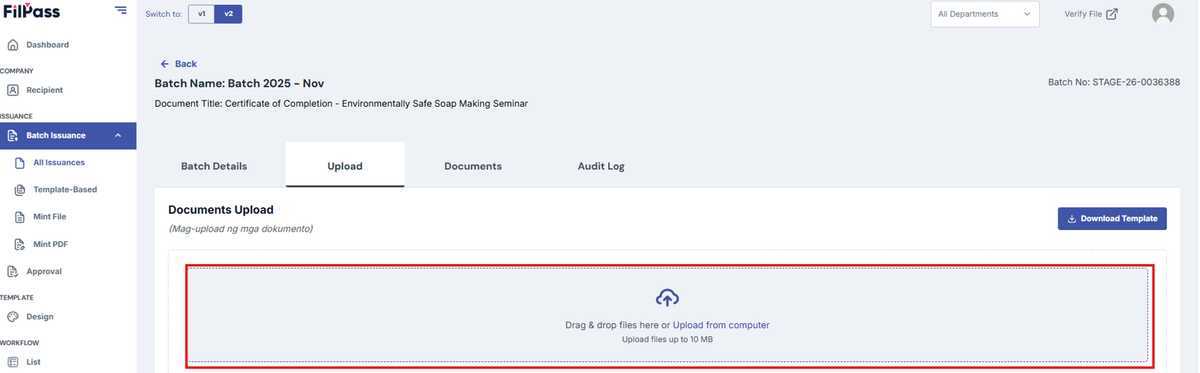Open the Template-Based issuance option

click(x=65, y=190)
